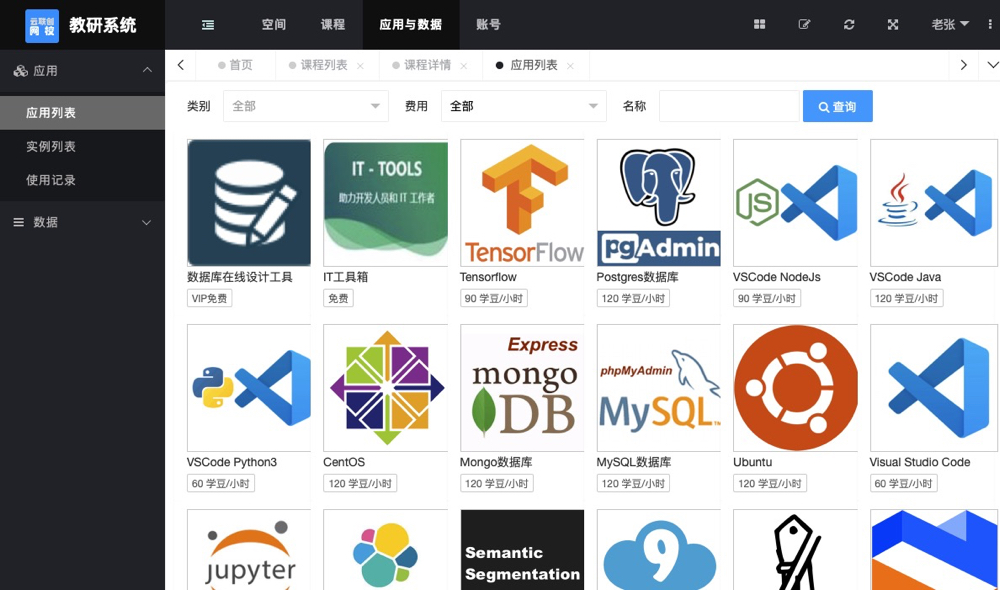Click the 云联创网校 logo icon
Image resolution: width=1000 pixels, height=590 pixels.
(42, 26)
